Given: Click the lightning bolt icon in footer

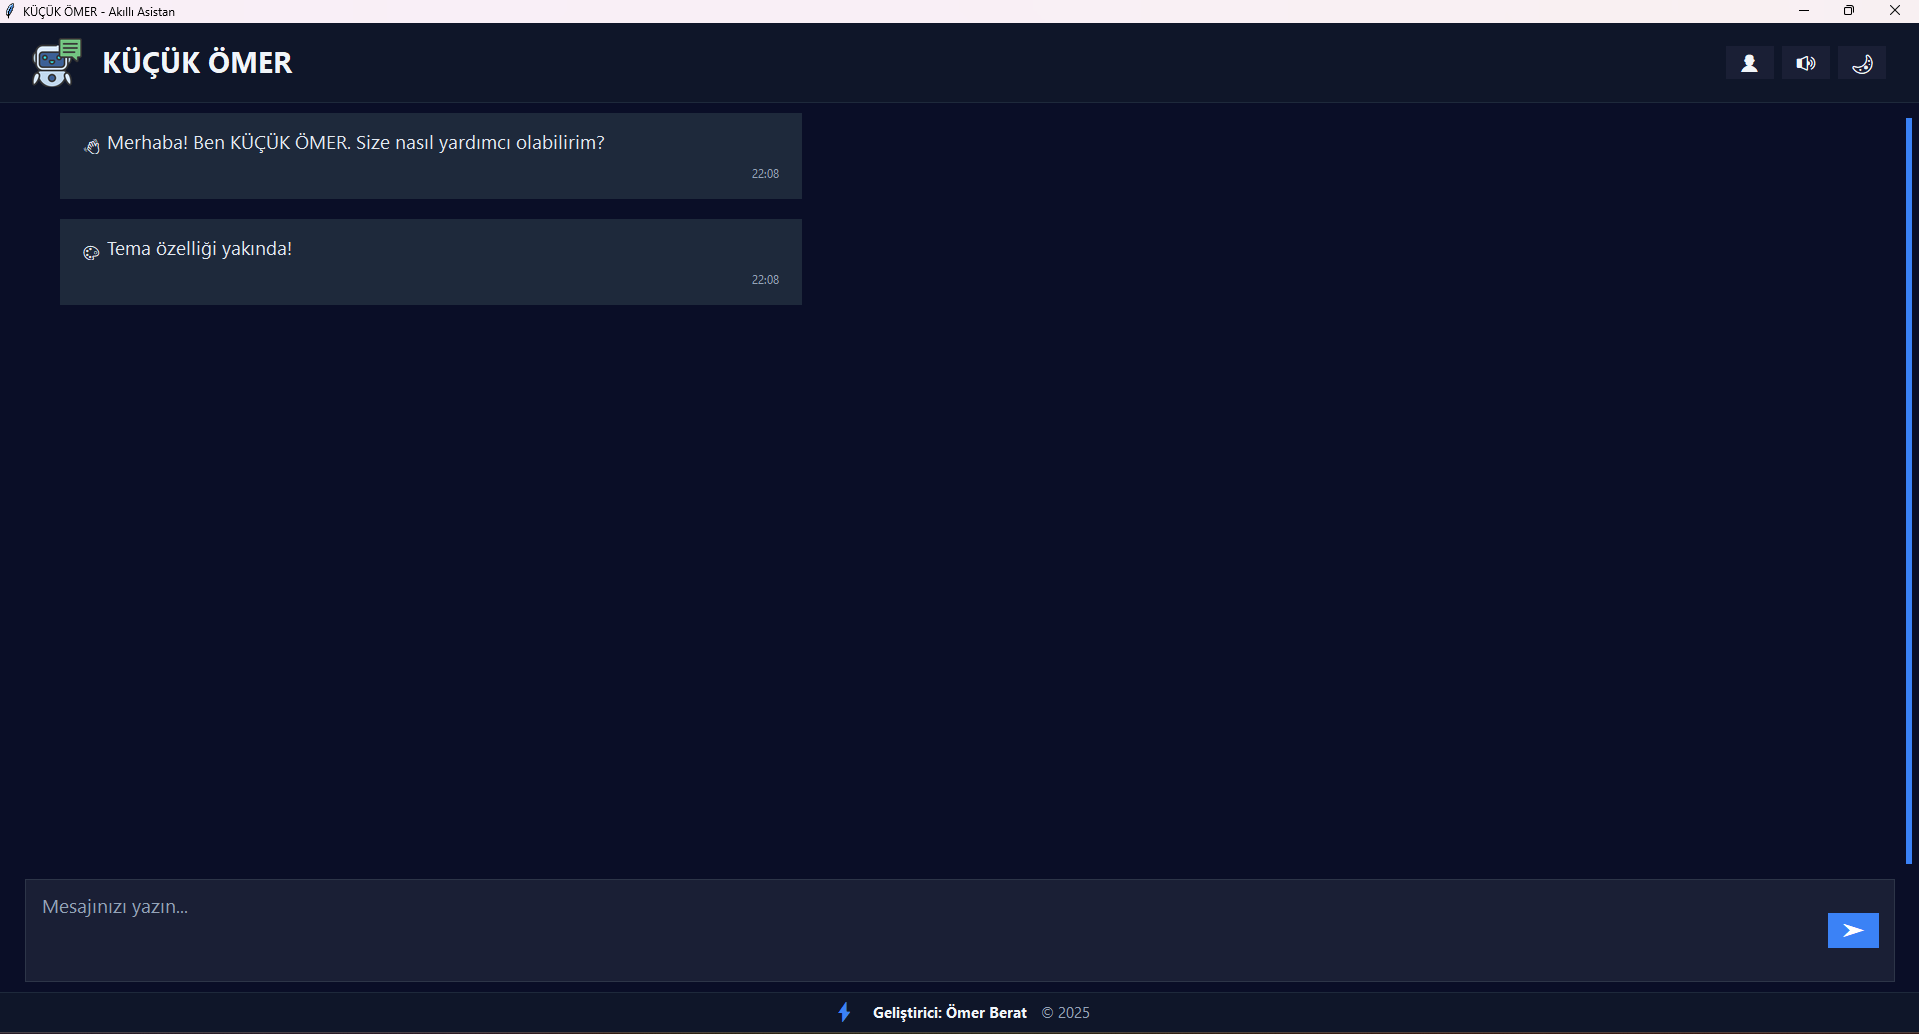Looking at the screenshot, I should pyautogui.click(x=844, y=1012).
